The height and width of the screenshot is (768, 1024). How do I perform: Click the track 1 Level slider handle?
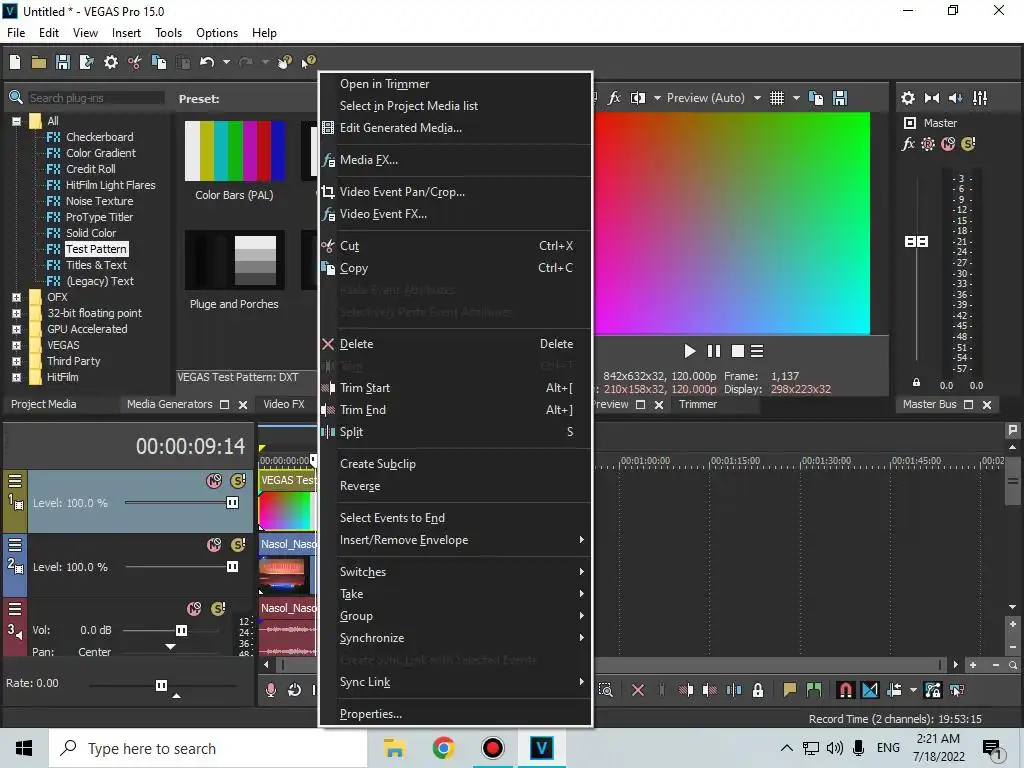coord(232,503)
